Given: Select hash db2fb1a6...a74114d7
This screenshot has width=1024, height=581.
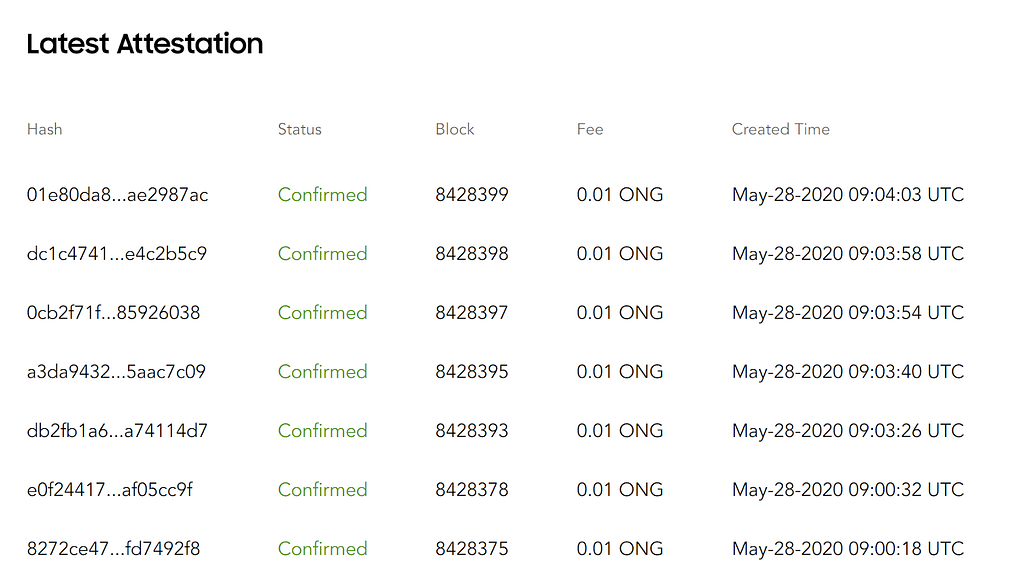Looking at the screenshot, I should (117, 431).
